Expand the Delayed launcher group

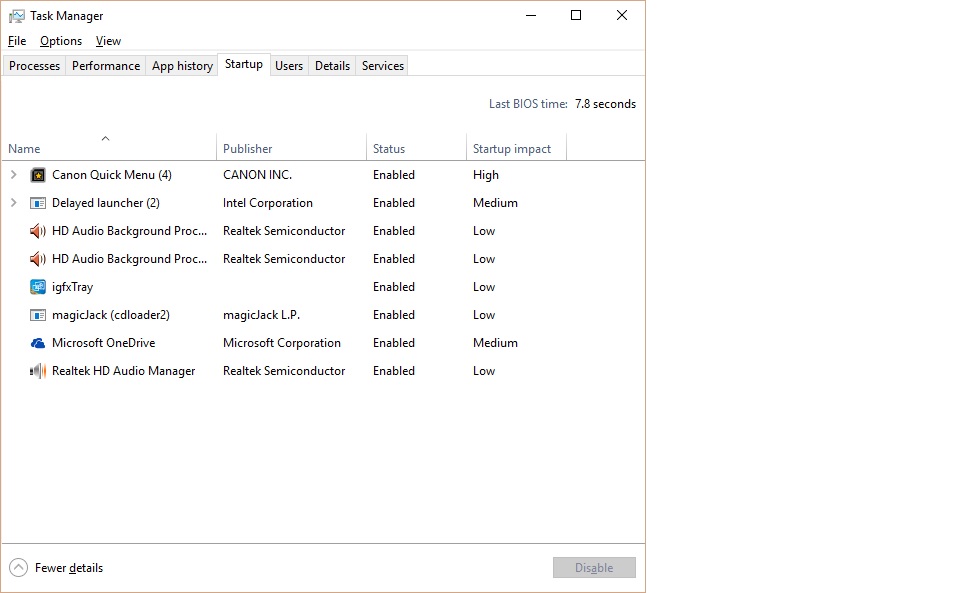13,203
